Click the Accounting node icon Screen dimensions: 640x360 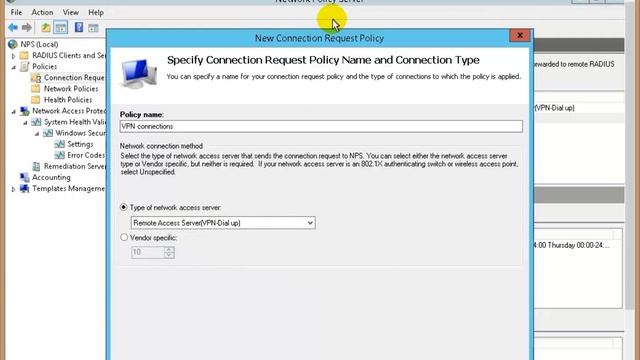click(24, 177)
